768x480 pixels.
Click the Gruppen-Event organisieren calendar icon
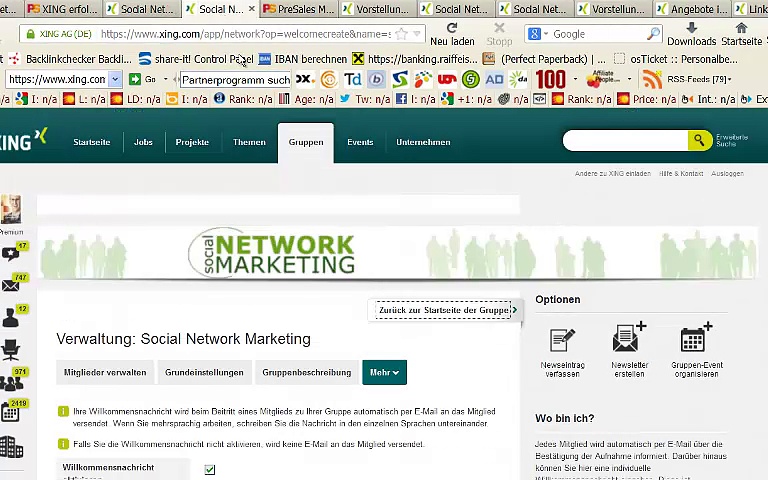click(x=696, y=339)
